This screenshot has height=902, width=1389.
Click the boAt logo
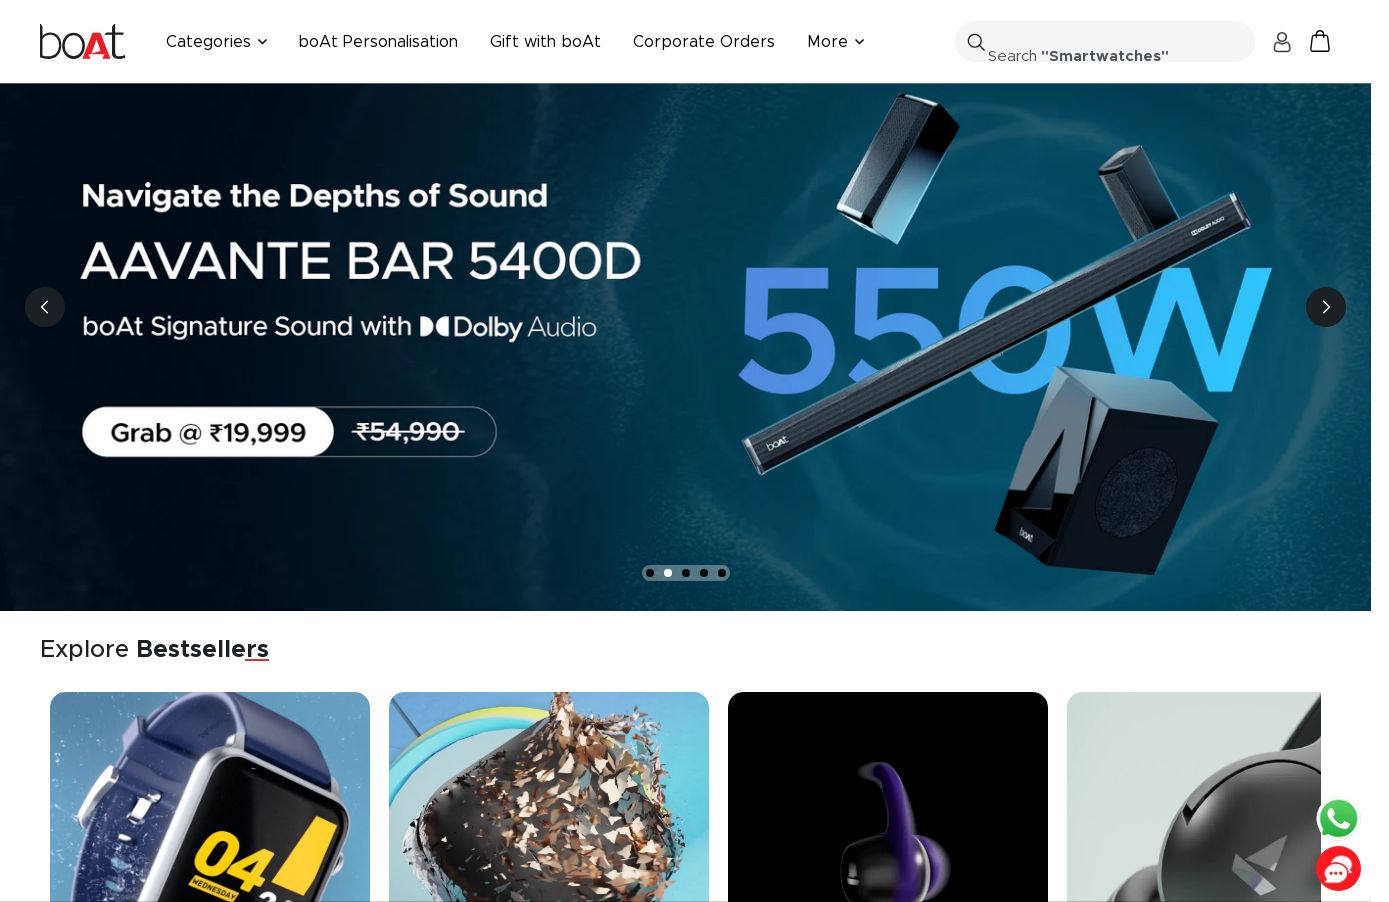pos(82,41)
